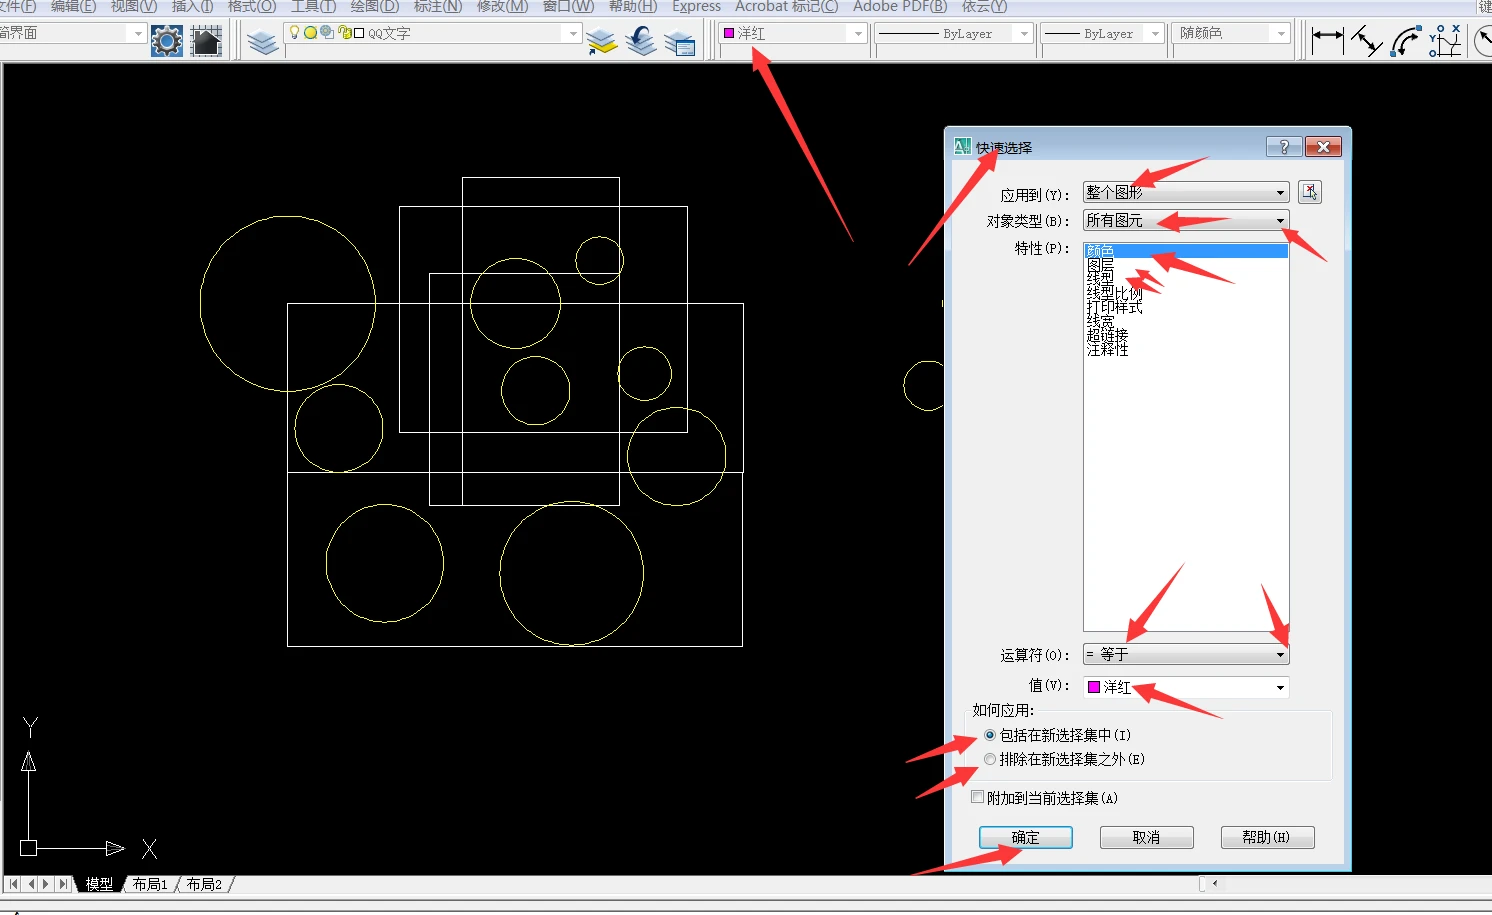Select 排除在新选择集之外 radio button

tap(990, 759)
